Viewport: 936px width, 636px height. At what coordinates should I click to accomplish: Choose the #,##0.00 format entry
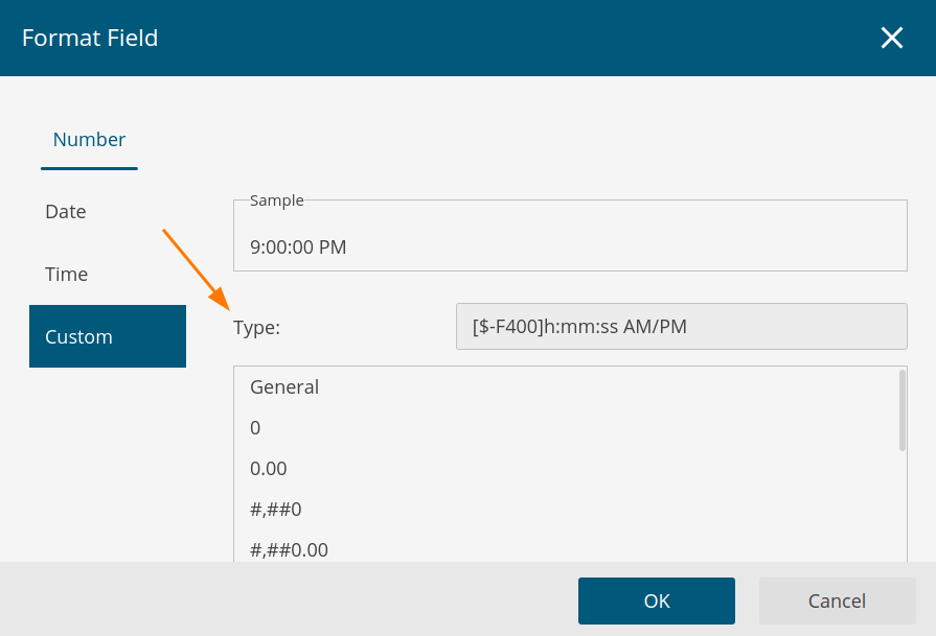tap(289, 549)
